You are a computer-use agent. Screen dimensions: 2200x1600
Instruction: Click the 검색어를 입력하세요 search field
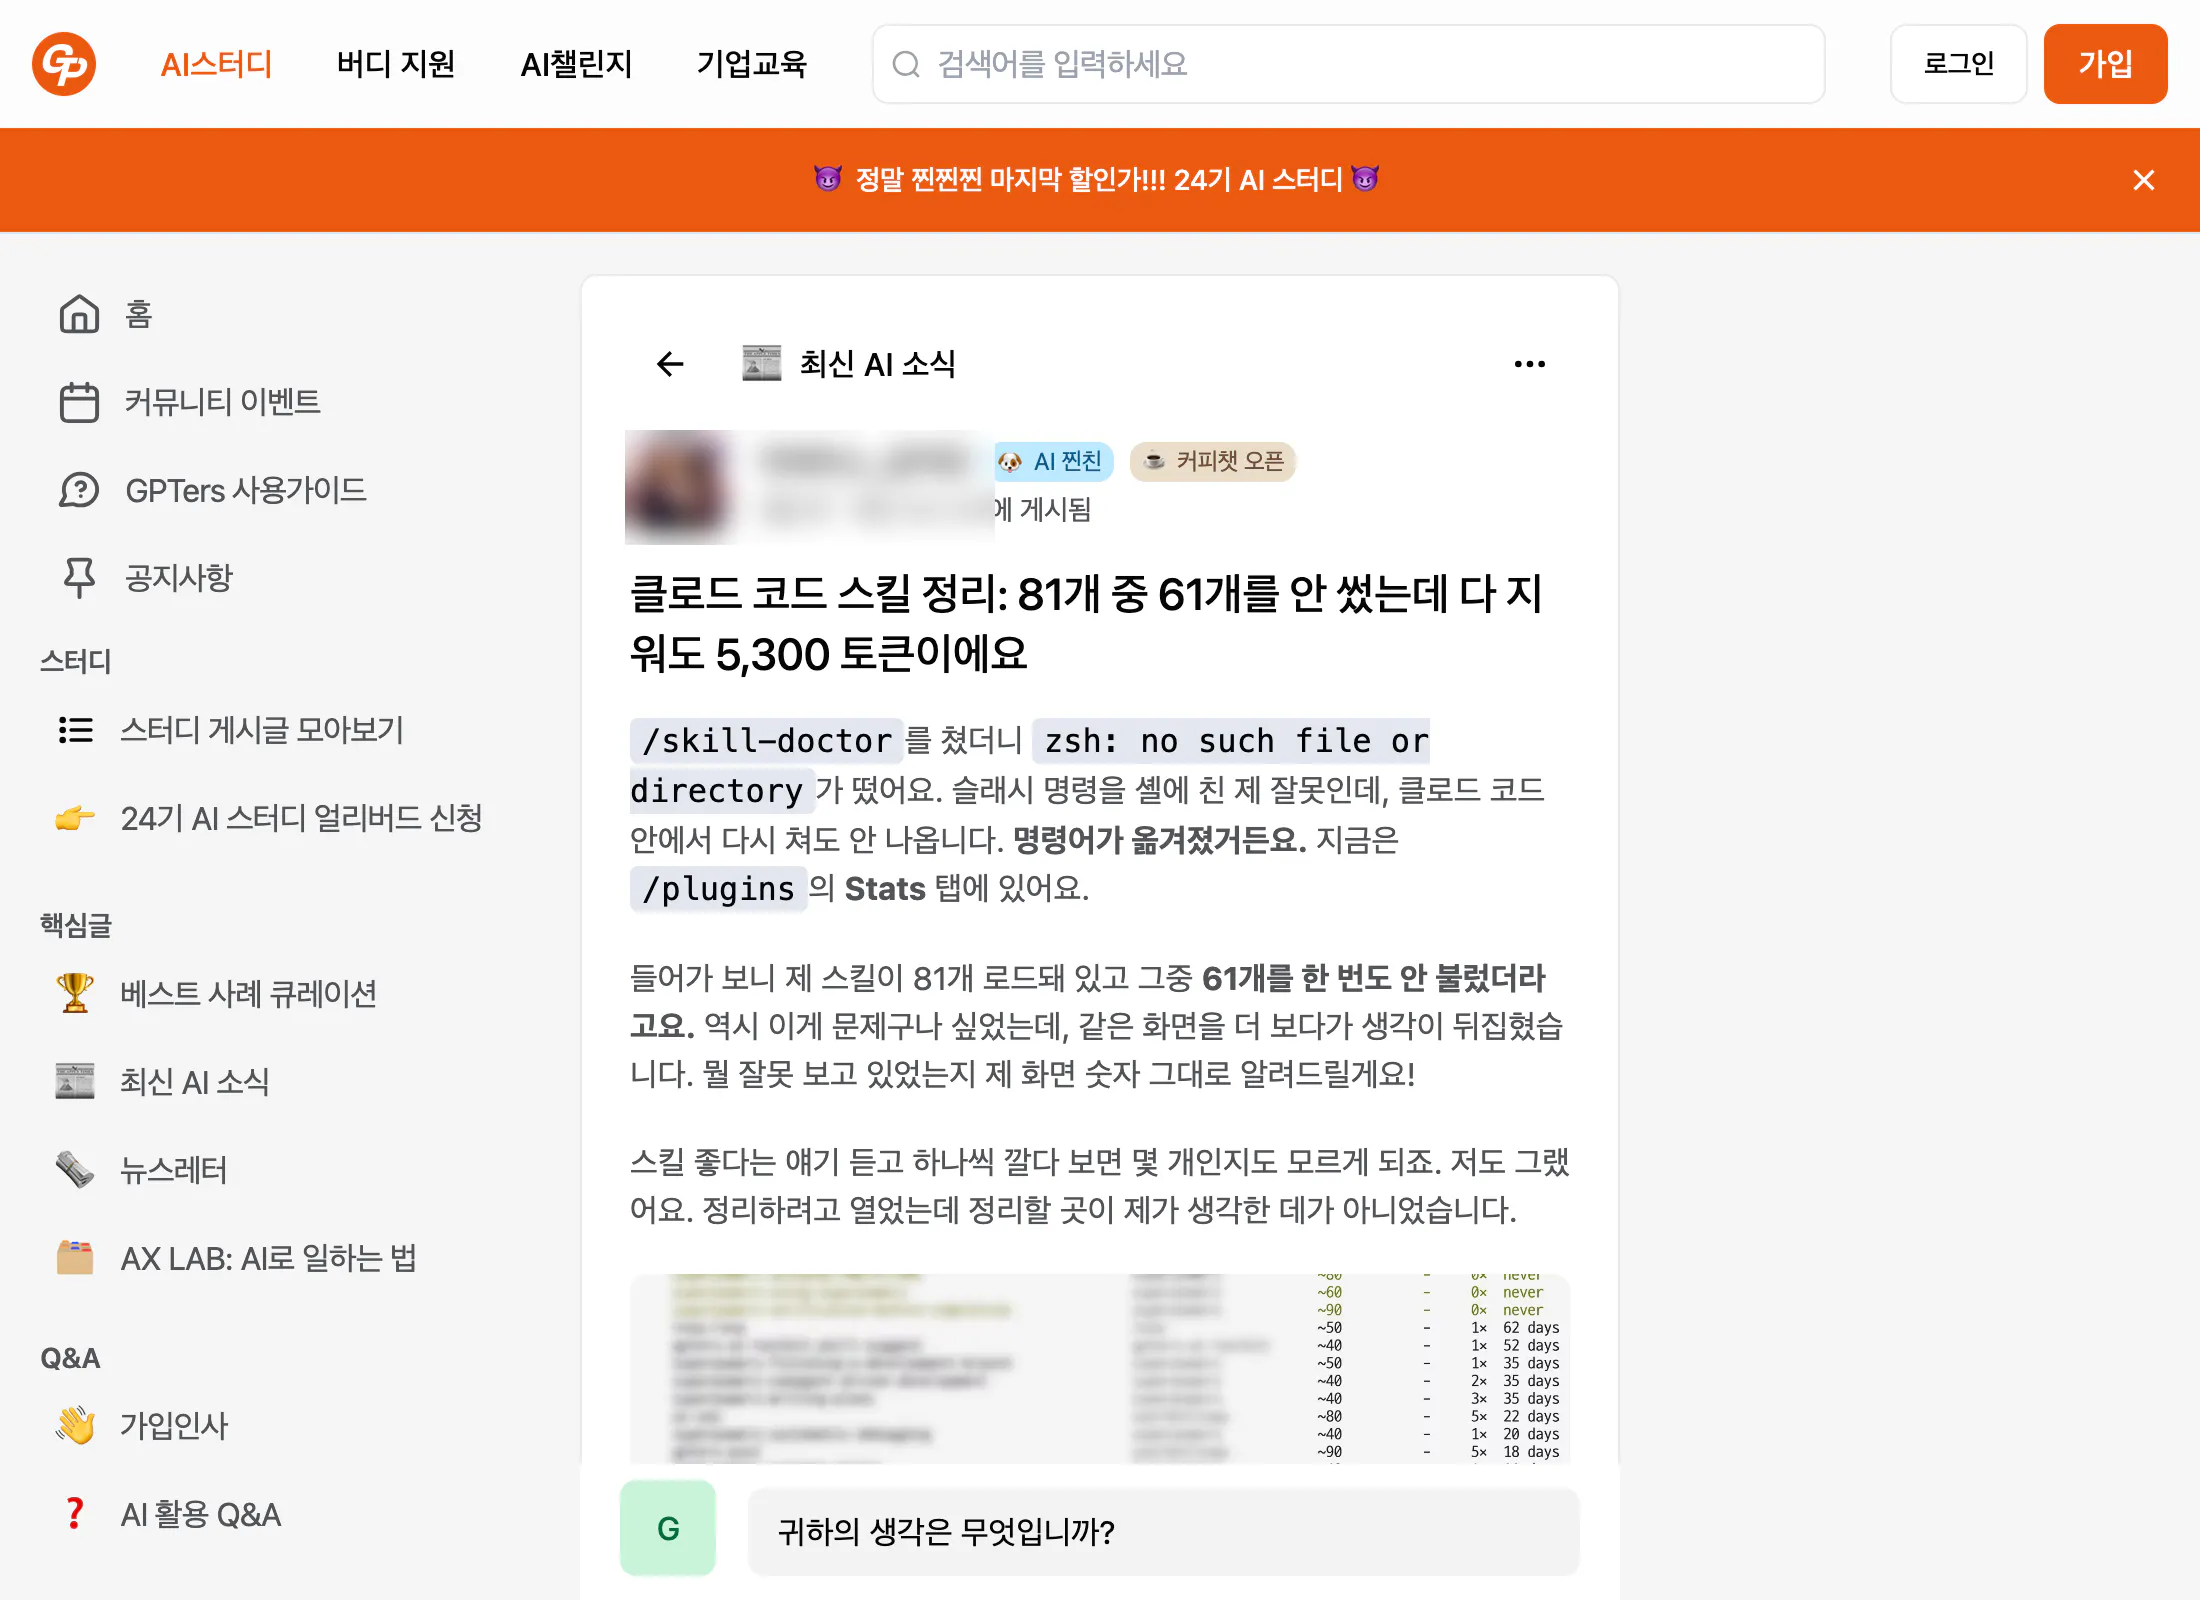point(1348,64)
